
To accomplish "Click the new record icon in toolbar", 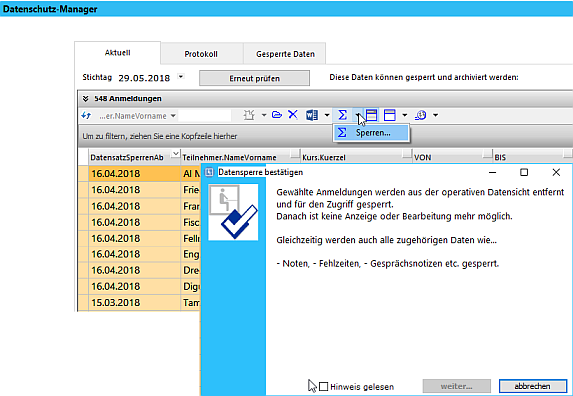I will click(249, 115).
